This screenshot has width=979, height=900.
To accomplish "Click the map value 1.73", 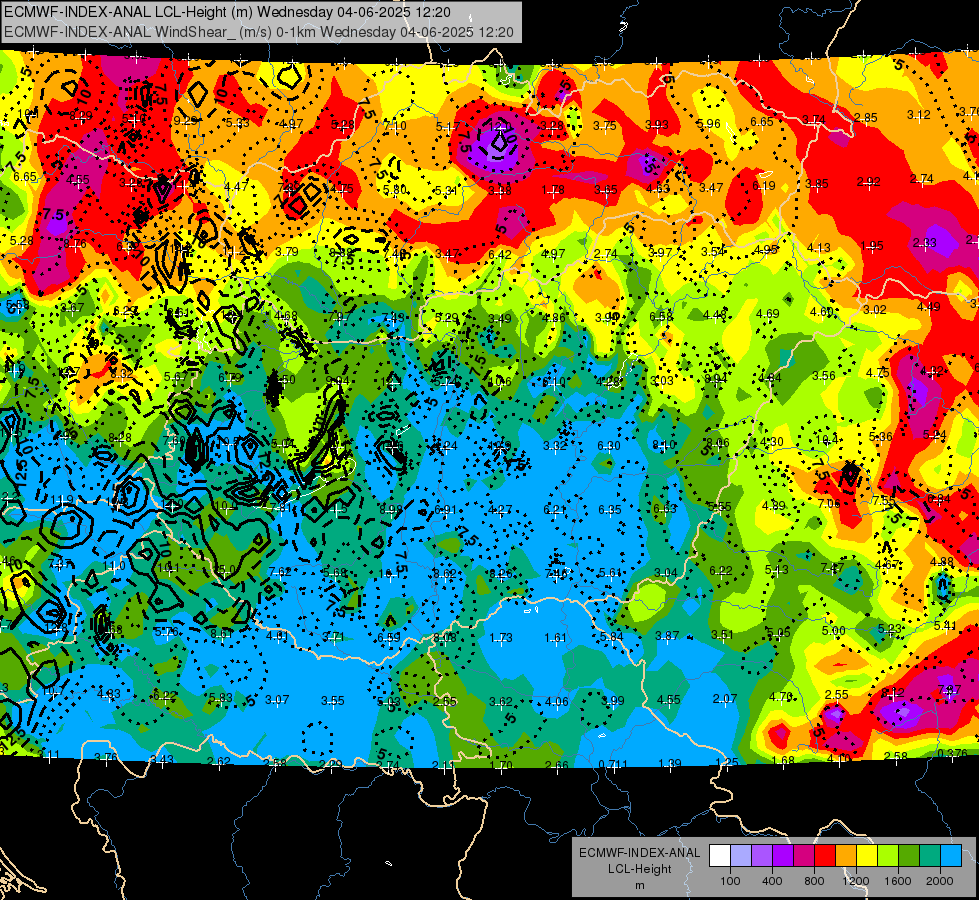I will point(501,638).
